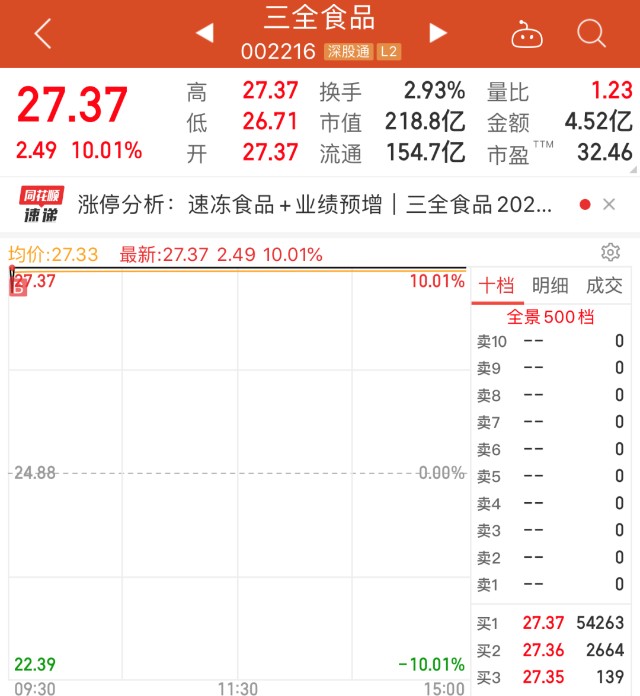Open chart settings gear icon
Image resolution: width=640 pixels, height=696 pixels.
pyautogui.click(x=610, y=252)
